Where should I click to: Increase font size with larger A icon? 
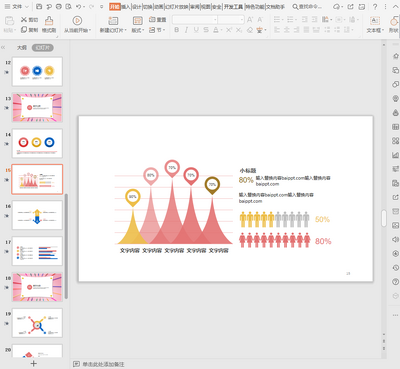click(x=250, y=20)
